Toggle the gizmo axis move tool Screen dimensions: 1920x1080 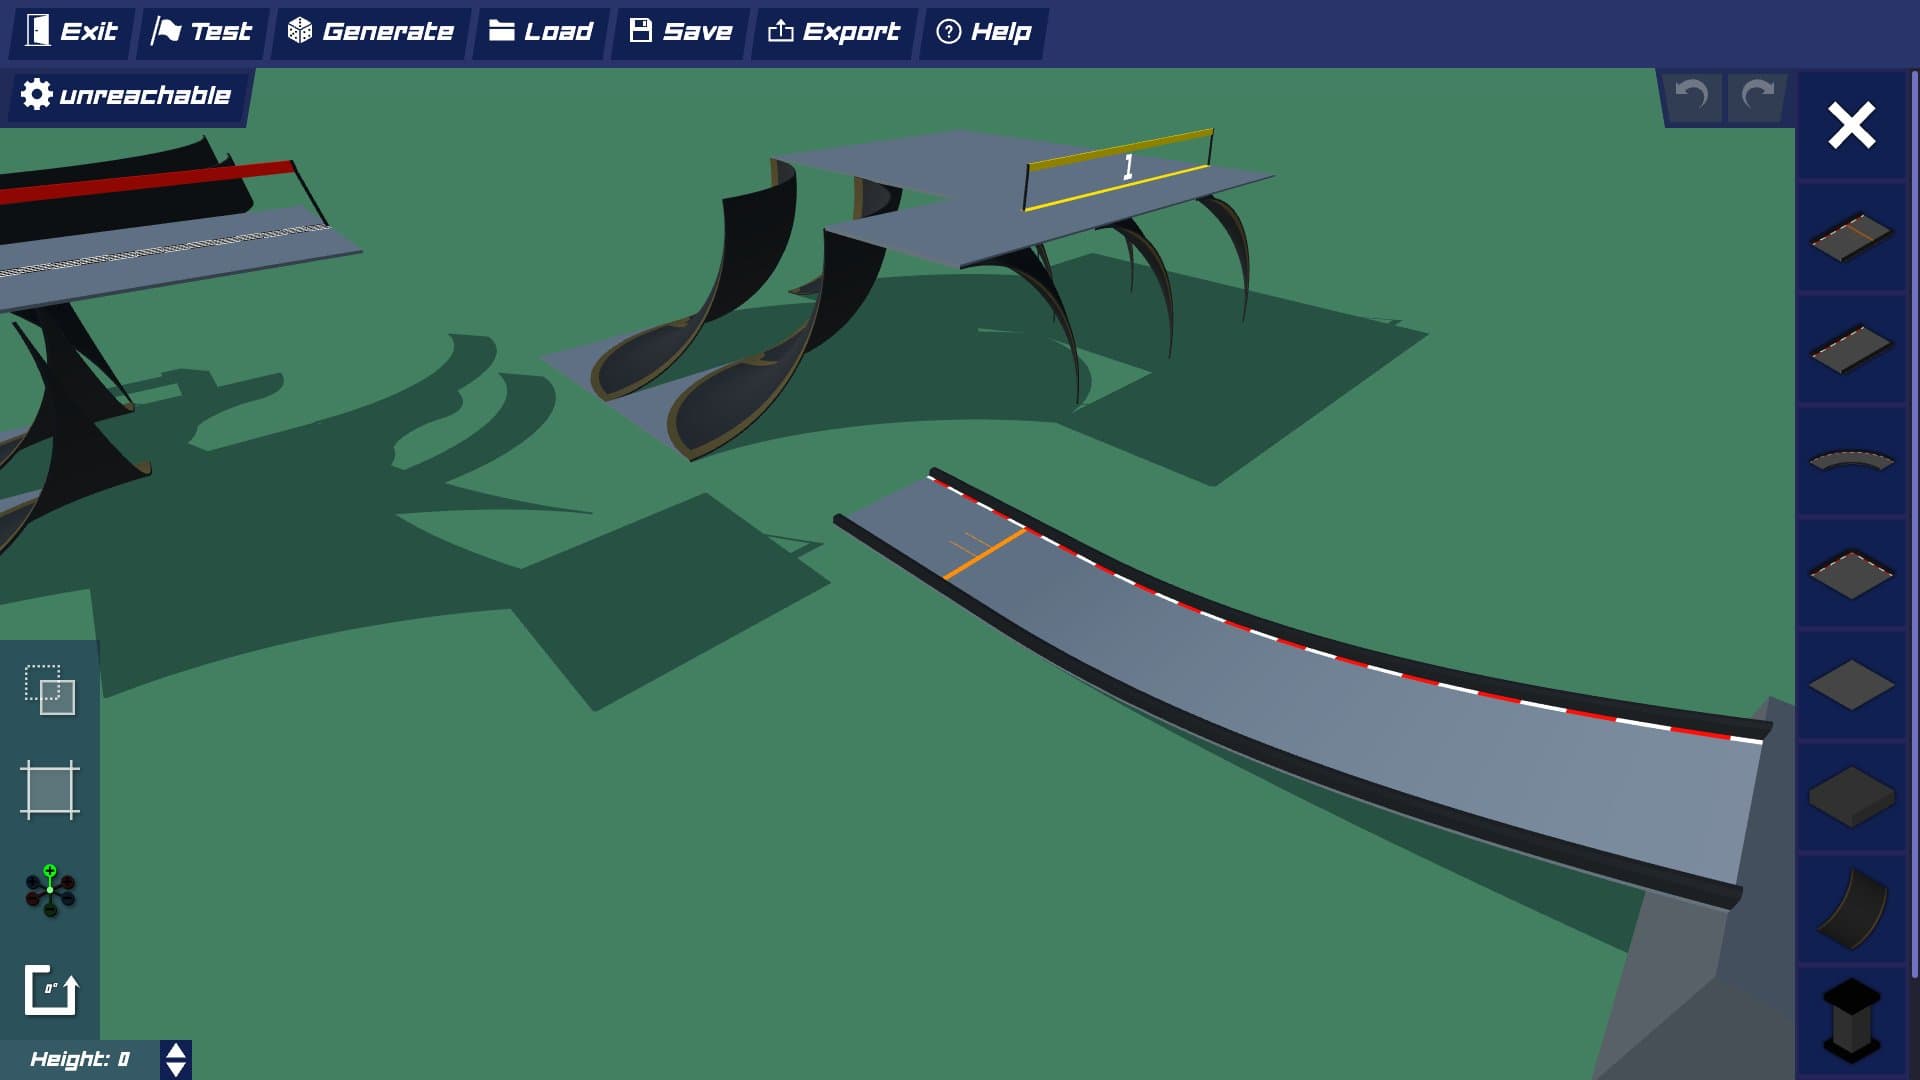click(50, 890)
